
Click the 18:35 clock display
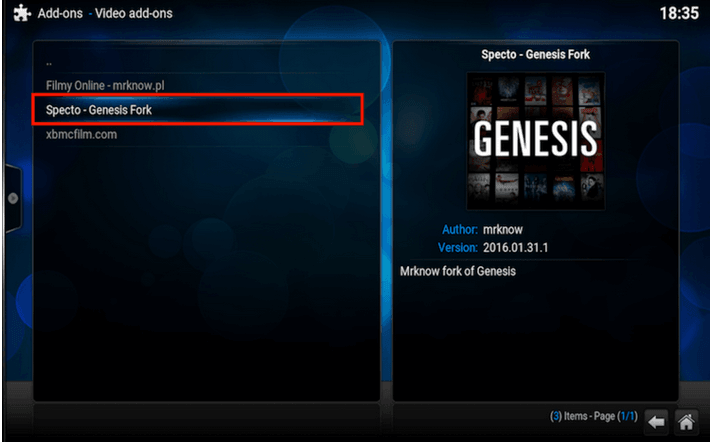pos(679,13)
